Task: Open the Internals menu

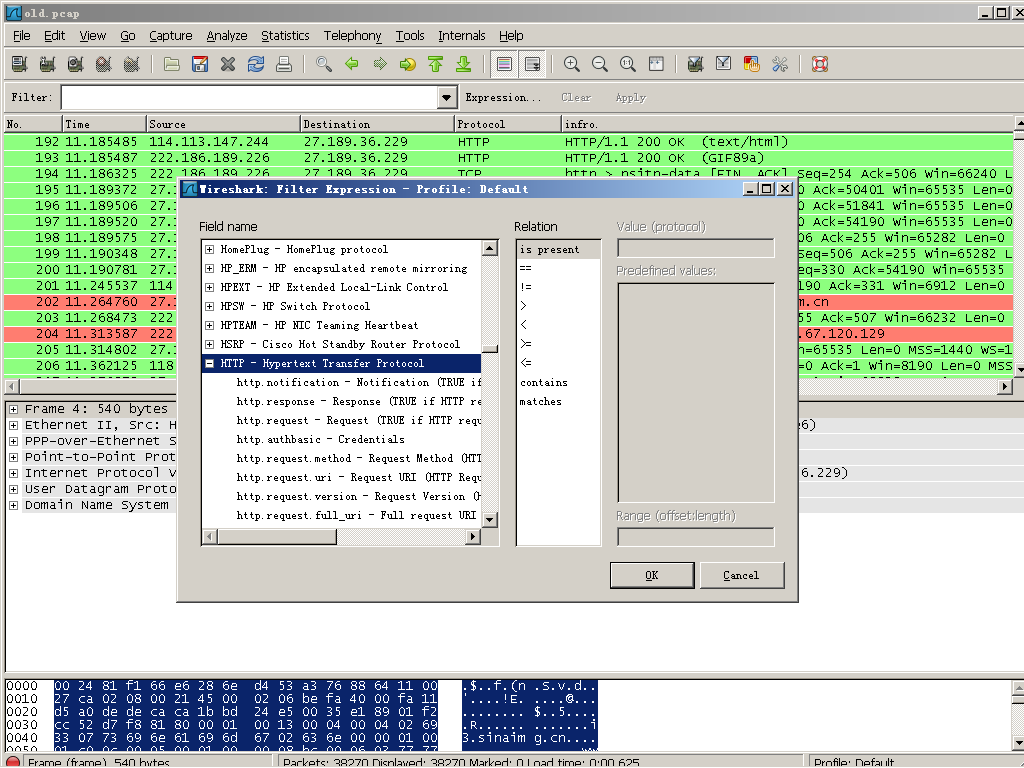Action: click(x=462, y=35)
